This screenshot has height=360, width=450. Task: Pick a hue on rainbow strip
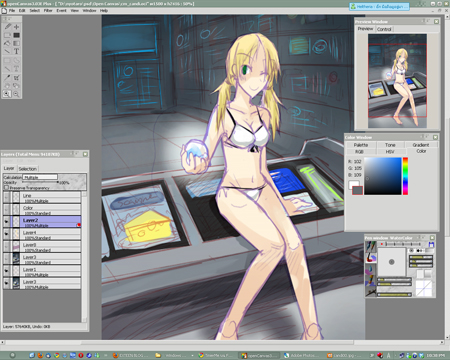click(x=405, y=176)
